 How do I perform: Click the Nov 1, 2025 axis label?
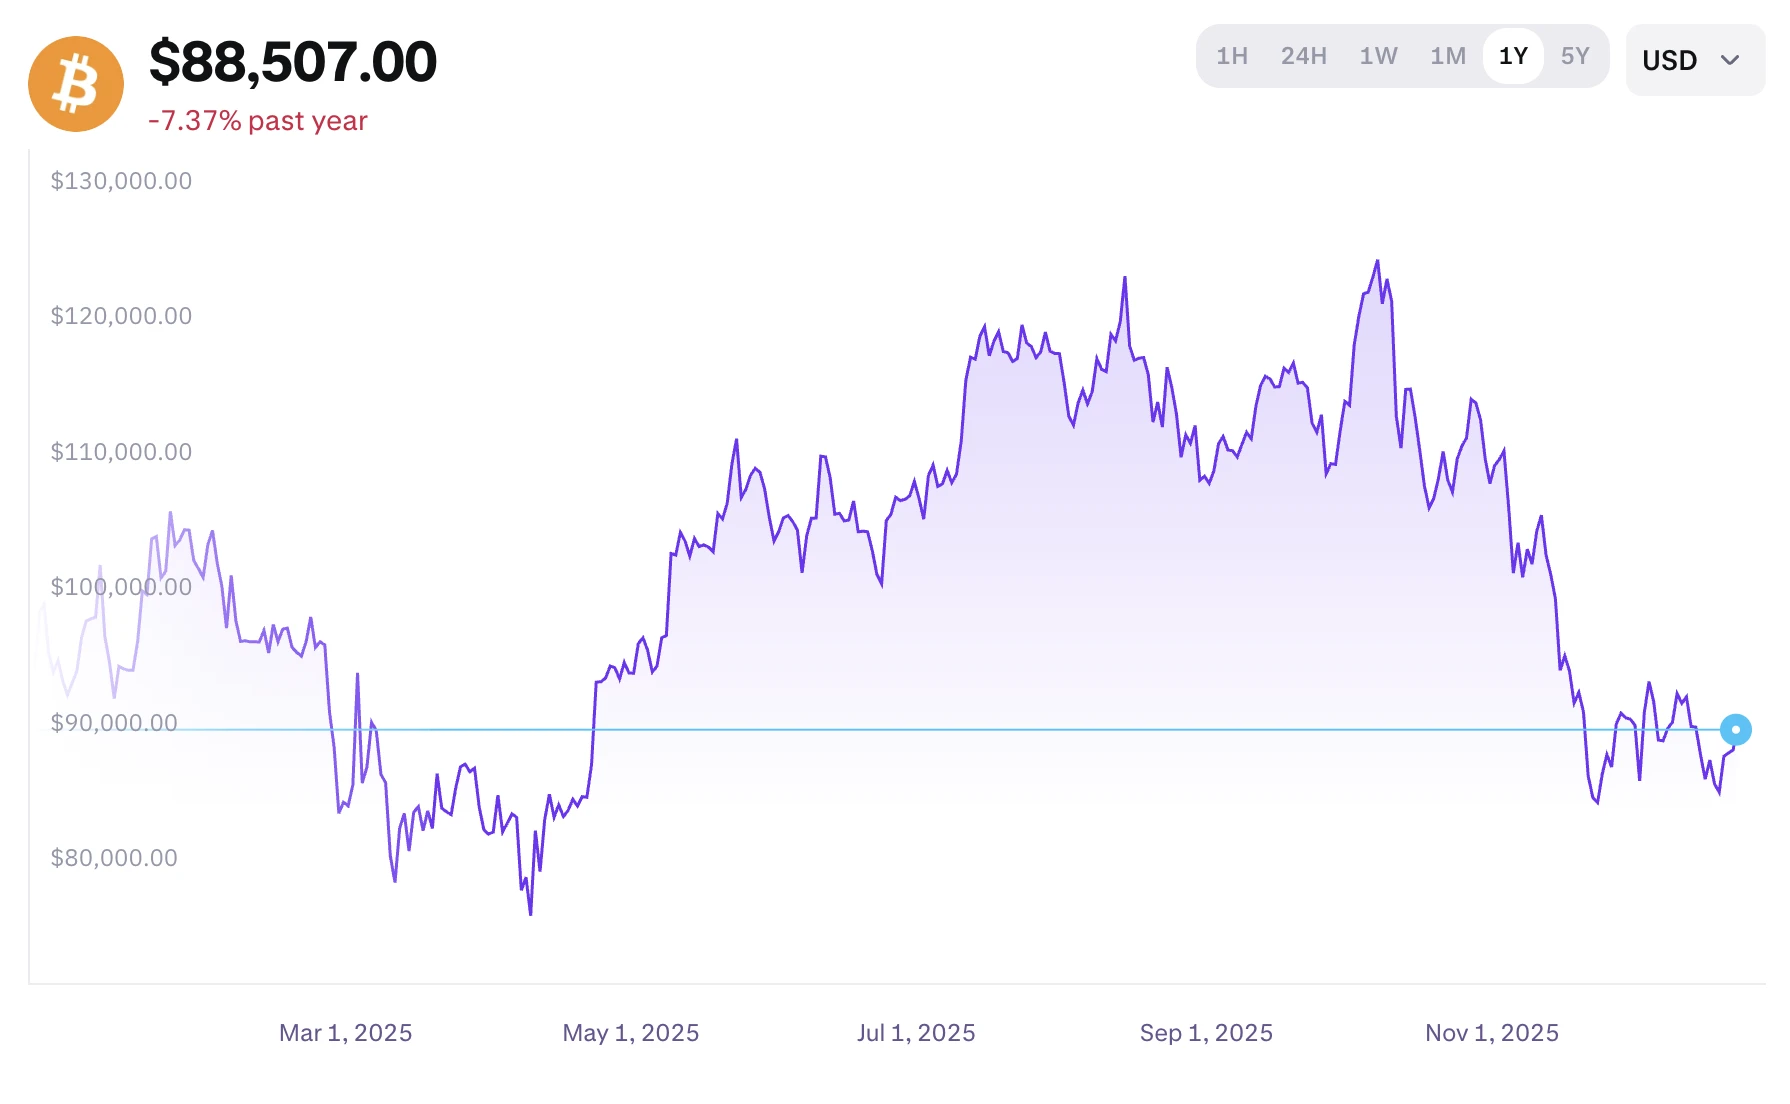pos(1492,1033)
